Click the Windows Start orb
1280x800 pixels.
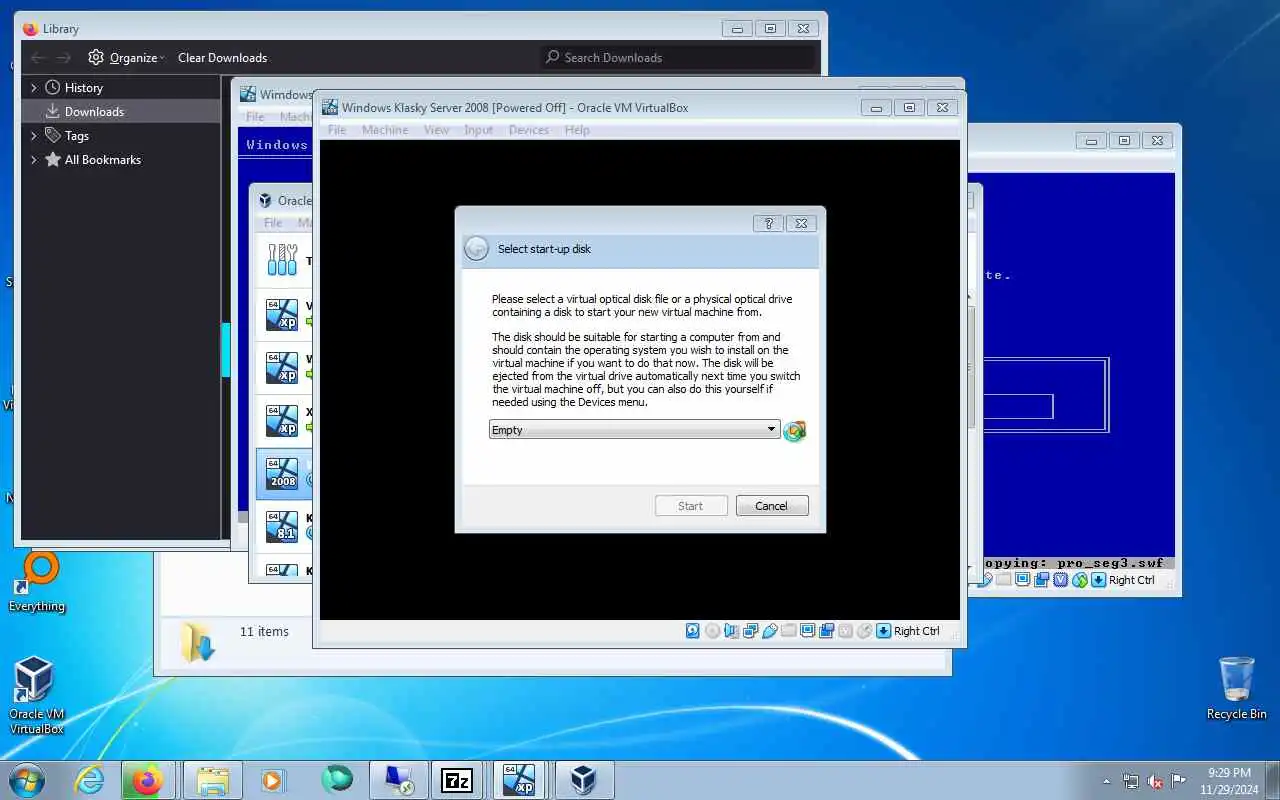coord(27,780)
